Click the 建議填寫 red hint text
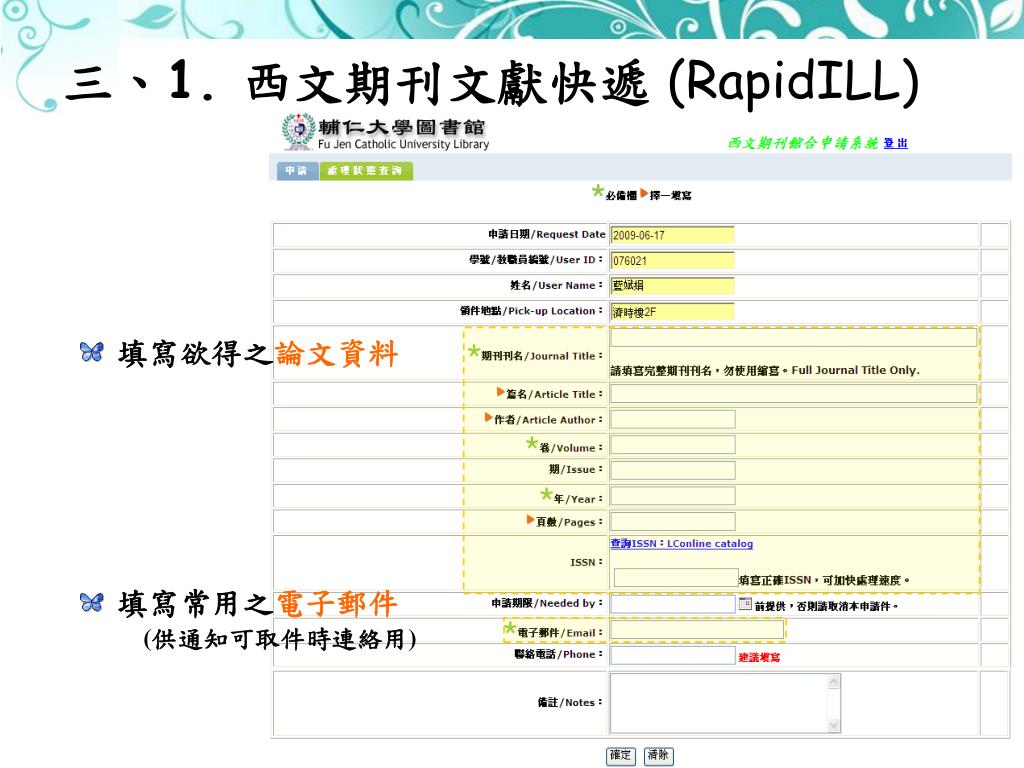Viewport: 1024px width, 768px height. pyautogui.click(x=760, y=657)
